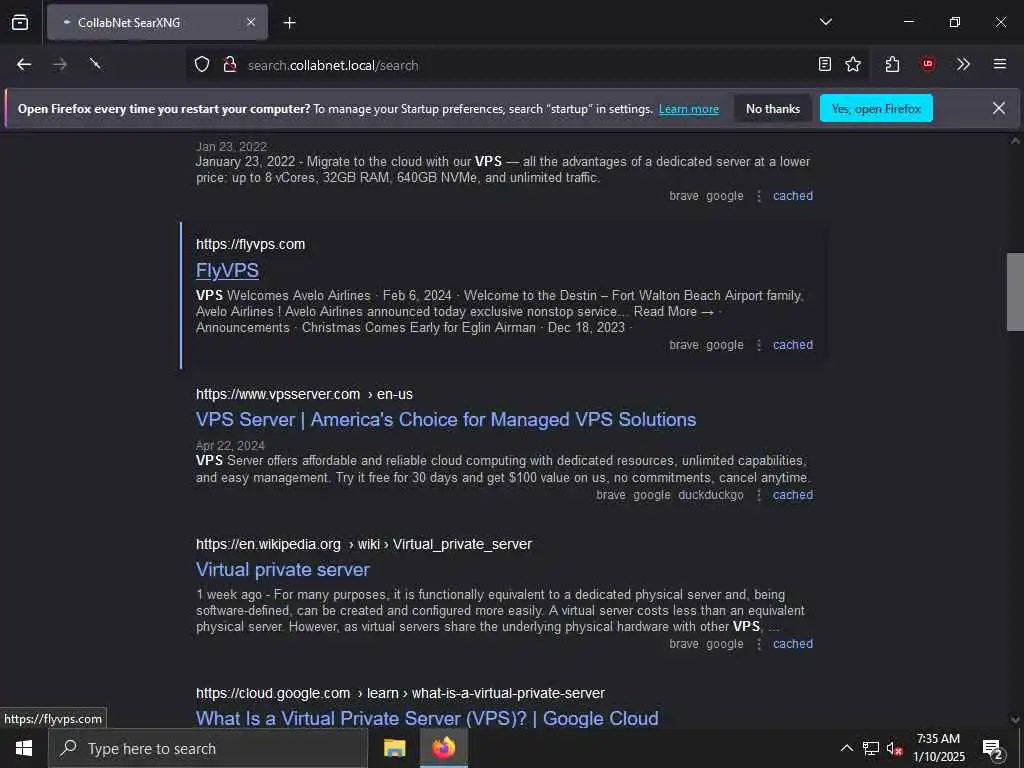
Task: Open more options dots for Jan 23 result
Action: [759, 196]
